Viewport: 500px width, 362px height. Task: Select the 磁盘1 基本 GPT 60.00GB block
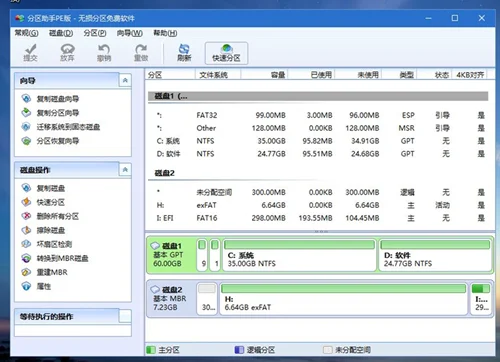click(171, 255)
